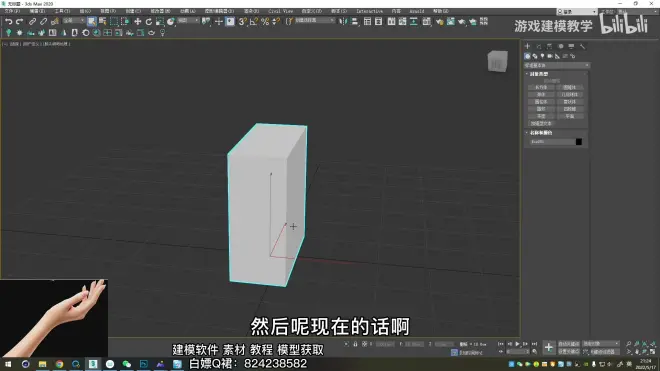Open the Utilities wrench panel tab
The image size is (660, 371).
tap(583, 46)
